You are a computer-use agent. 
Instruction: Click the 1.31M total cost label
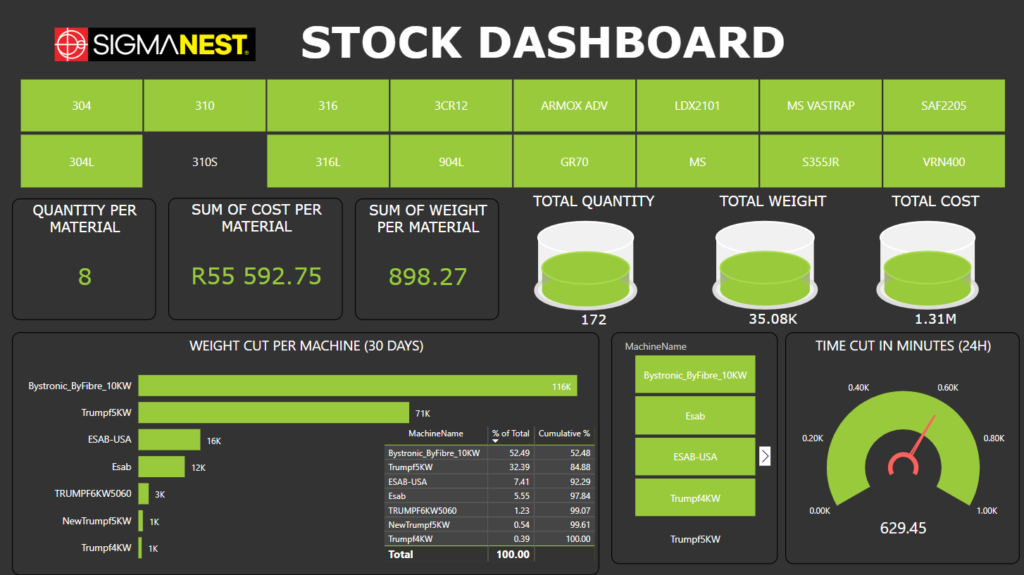(x=935, y=319)
